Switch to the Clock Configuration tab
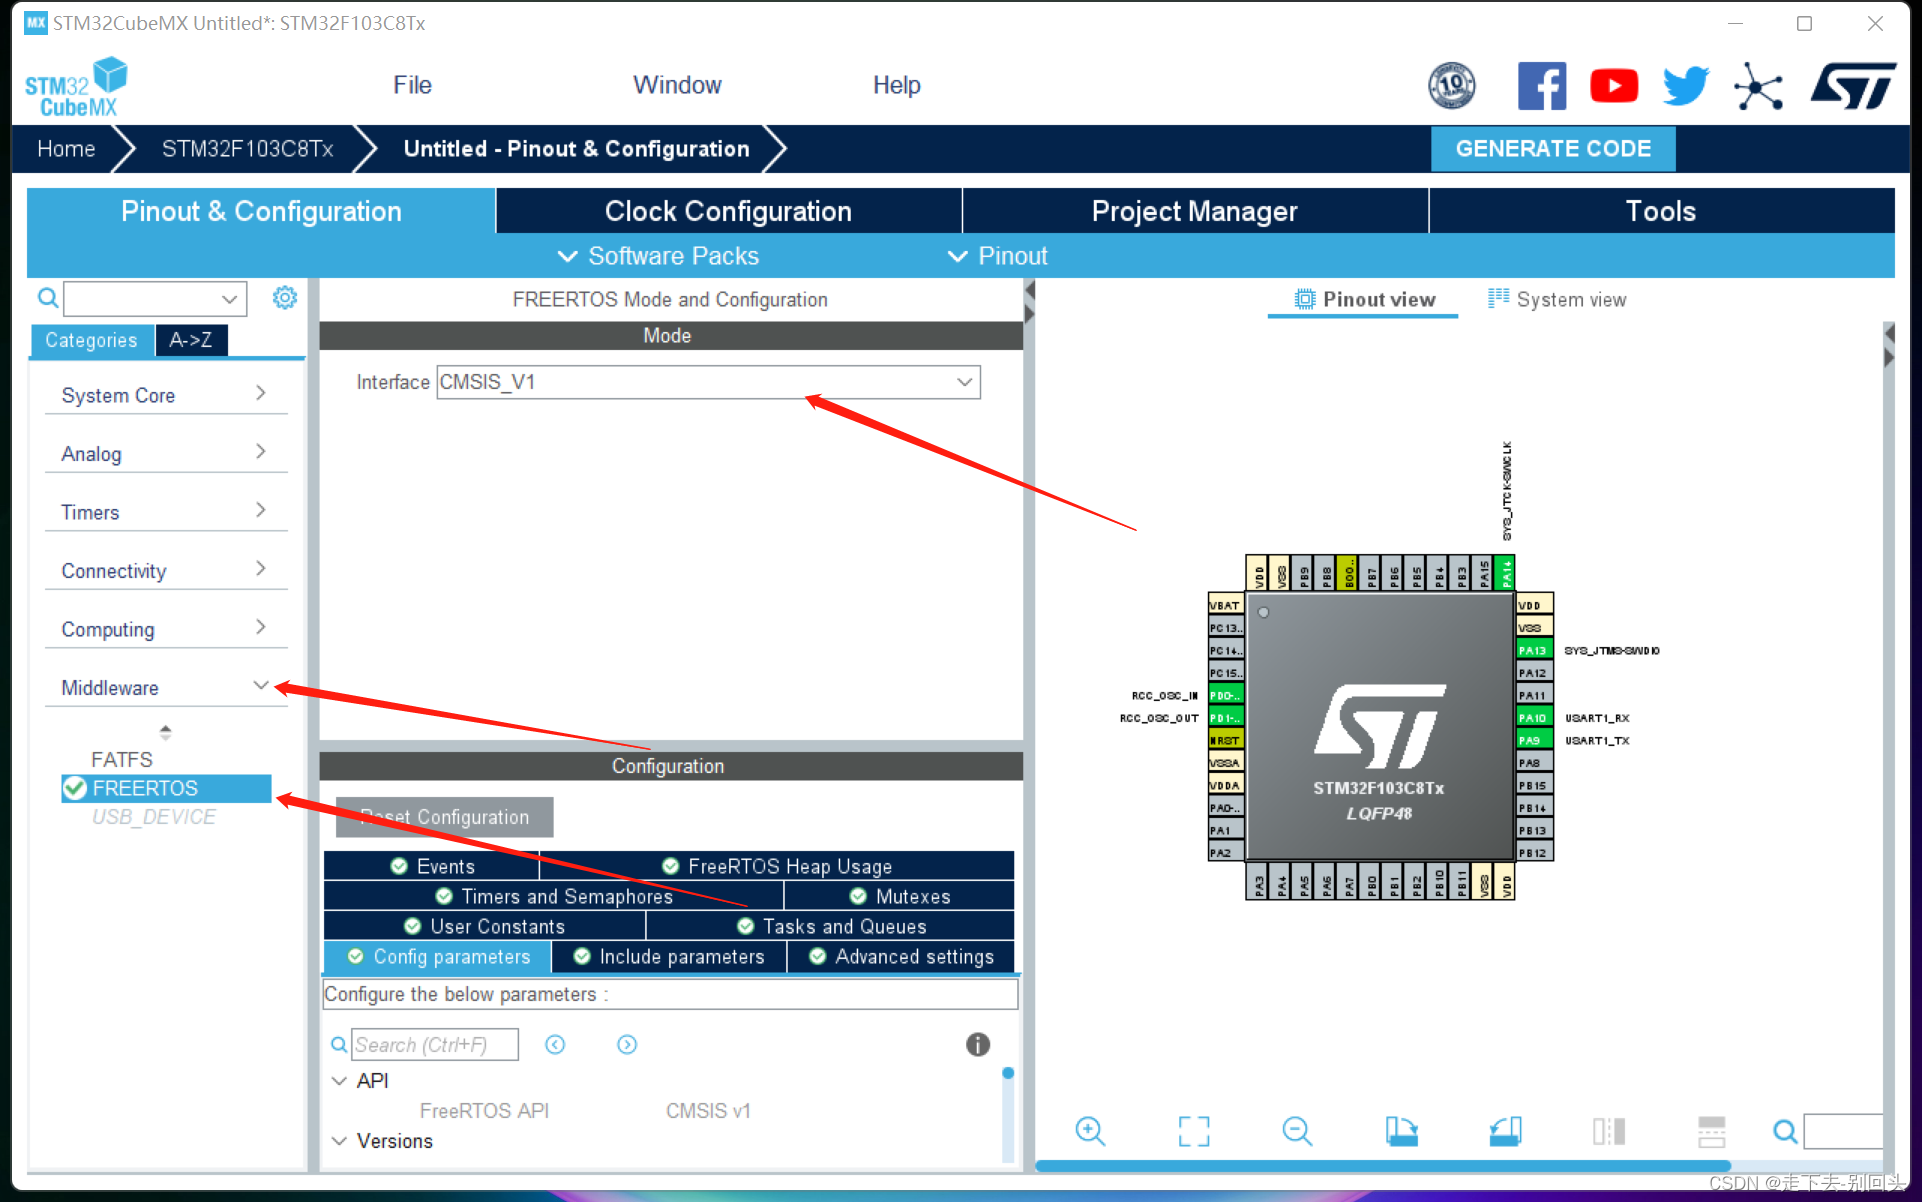Screen dimensions: 1922x1202 727,211
